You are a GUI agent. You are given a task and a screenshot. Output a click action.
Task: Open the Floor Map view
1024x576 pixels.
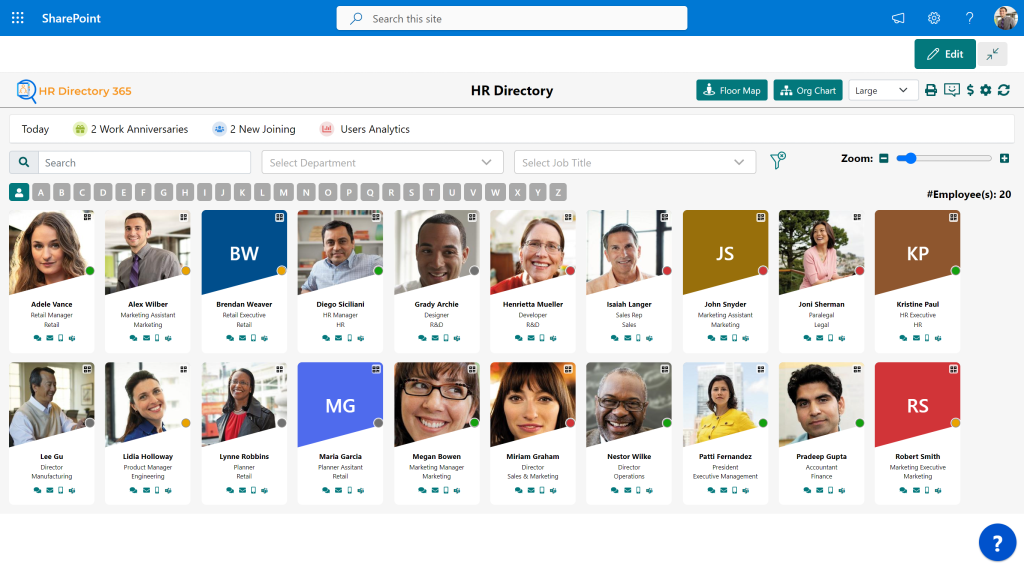[731, 89]
